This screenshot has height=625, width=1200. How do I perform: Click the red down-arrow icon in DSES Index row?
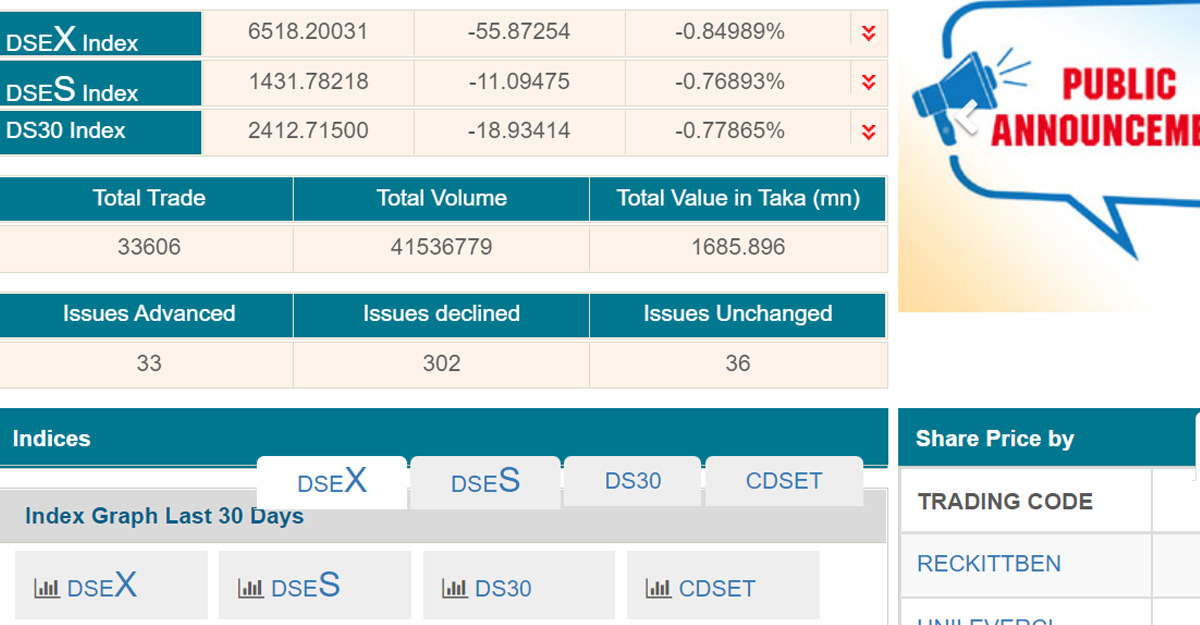coord(868,82)
